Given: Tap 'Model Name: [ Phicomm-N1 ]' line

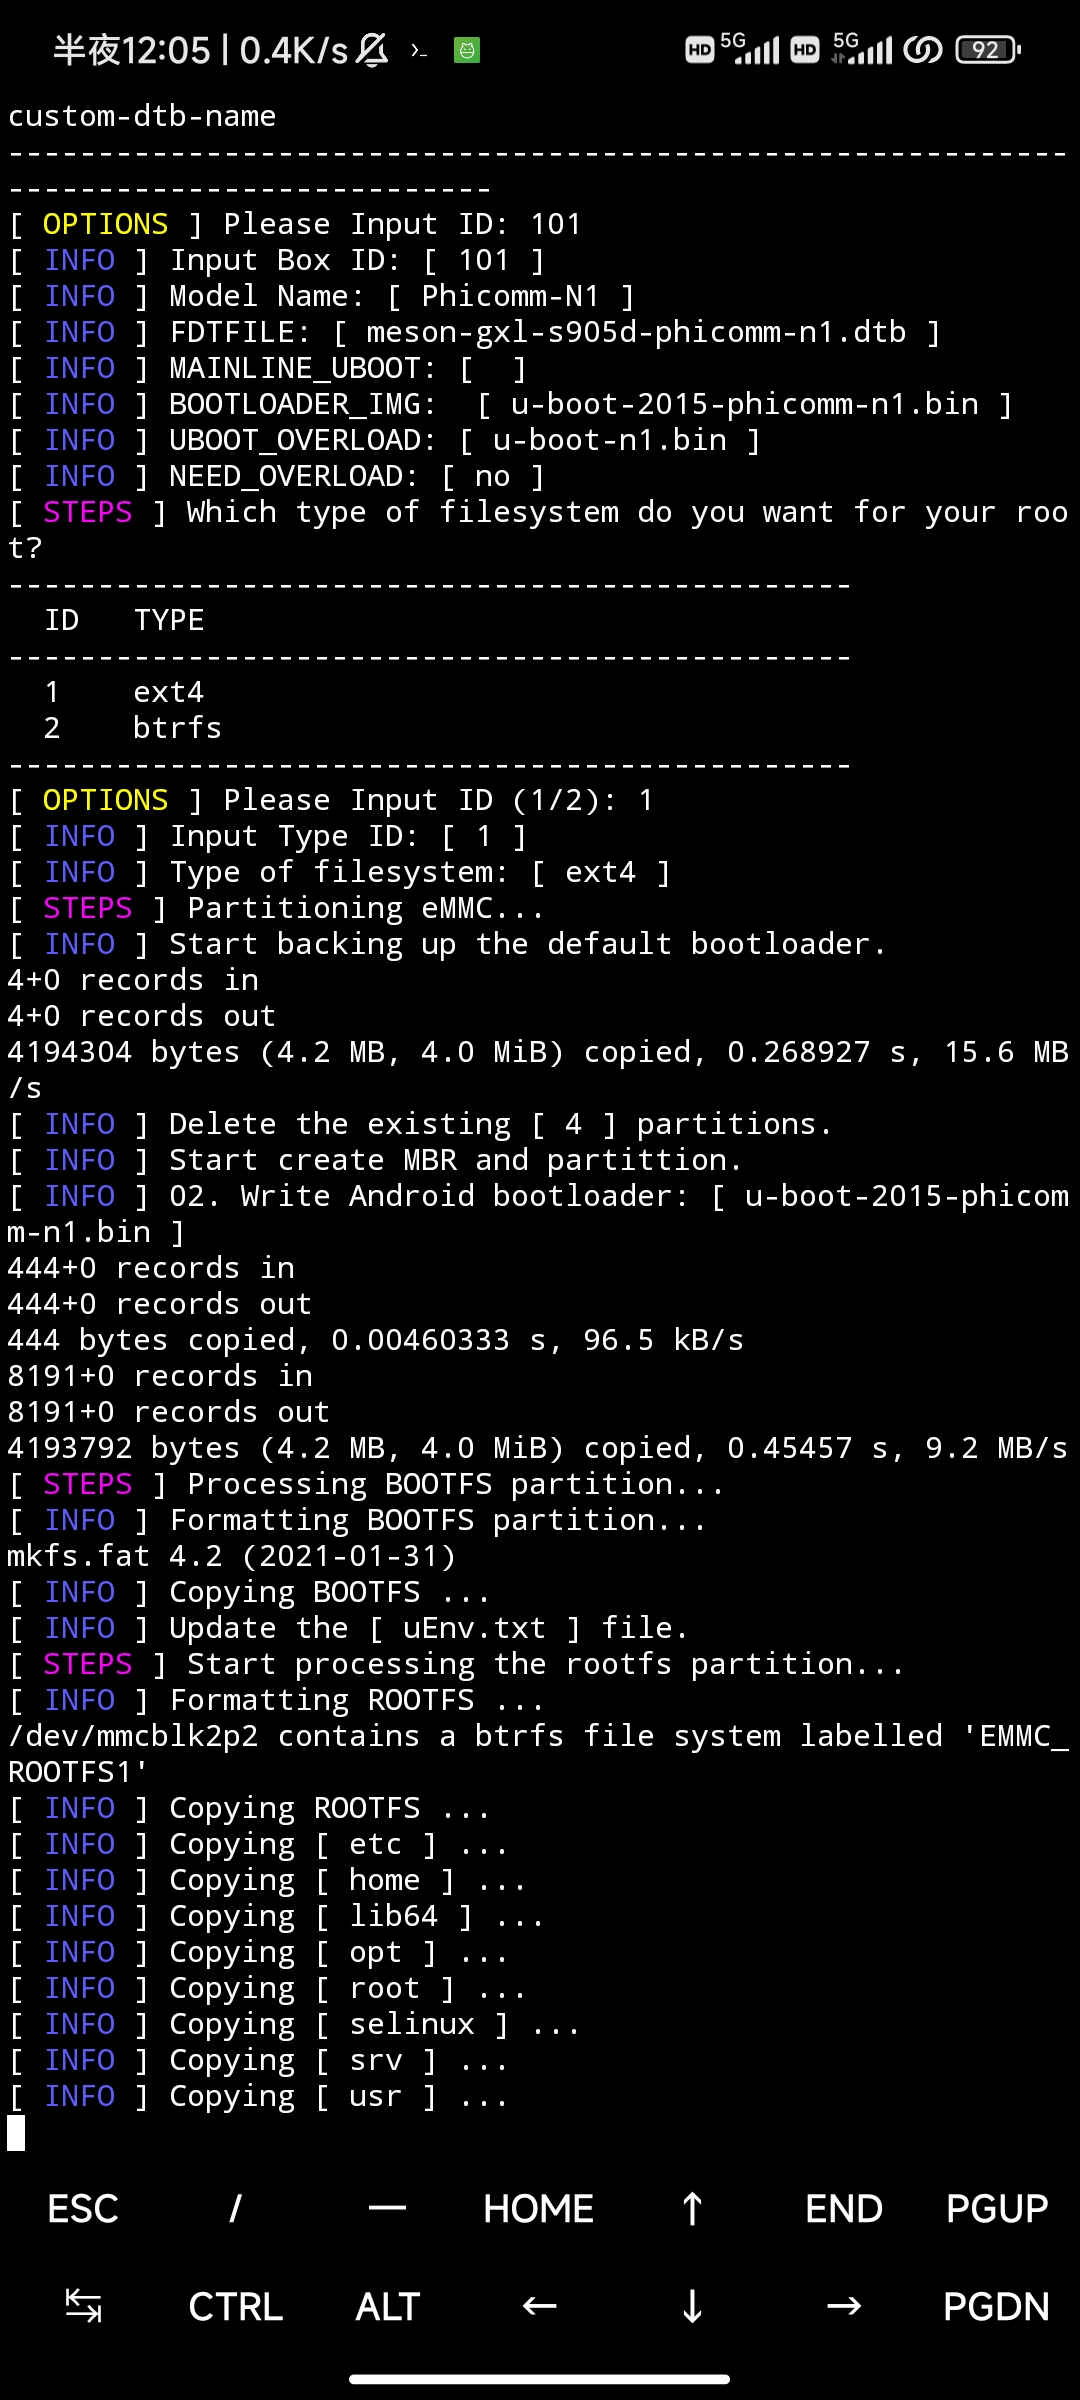Looking at the screenshot, I should point(322,296).
